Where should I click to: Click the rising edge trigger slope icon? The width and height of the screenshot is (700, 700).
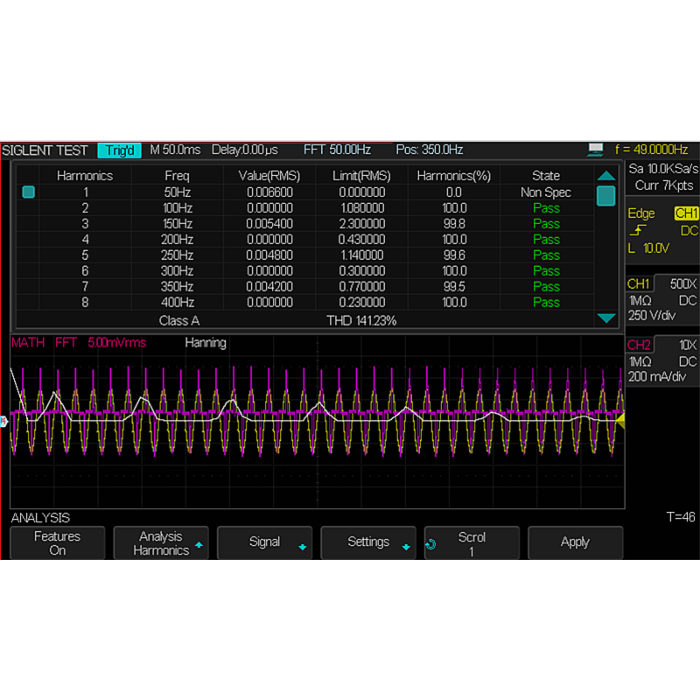coord(636,230)
